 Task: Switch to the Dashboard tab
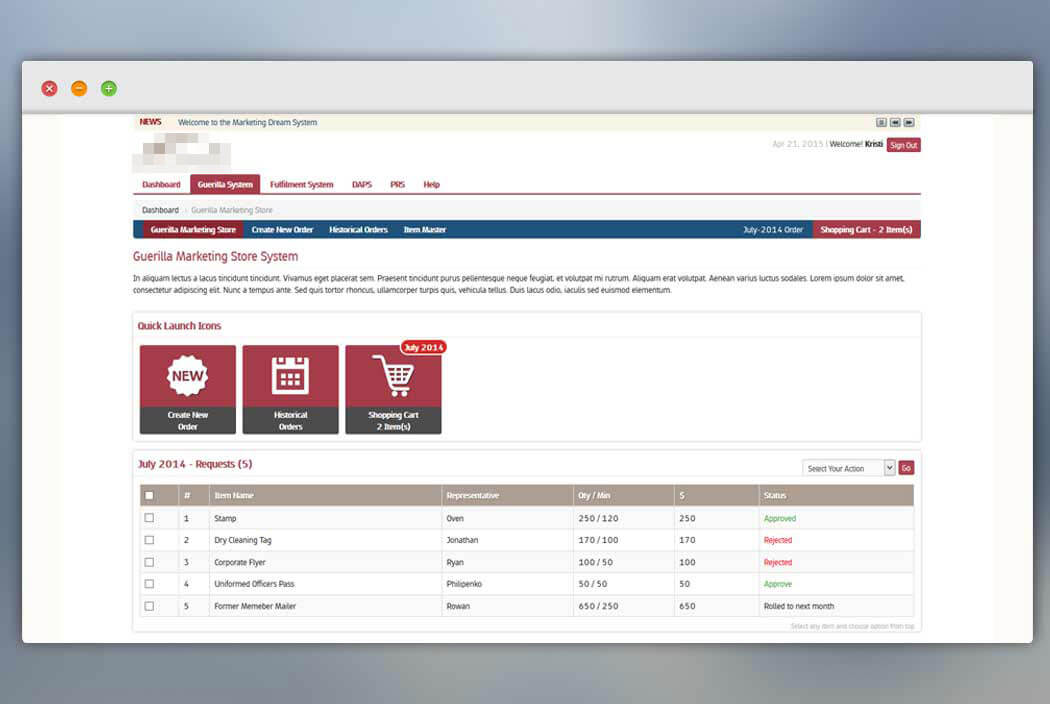pos(161,184)
